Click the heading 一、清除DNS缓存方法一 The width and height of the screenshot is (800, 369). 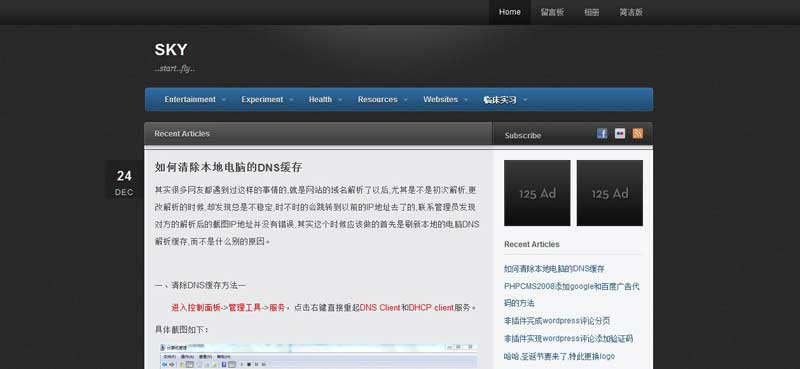click(200, 285)
